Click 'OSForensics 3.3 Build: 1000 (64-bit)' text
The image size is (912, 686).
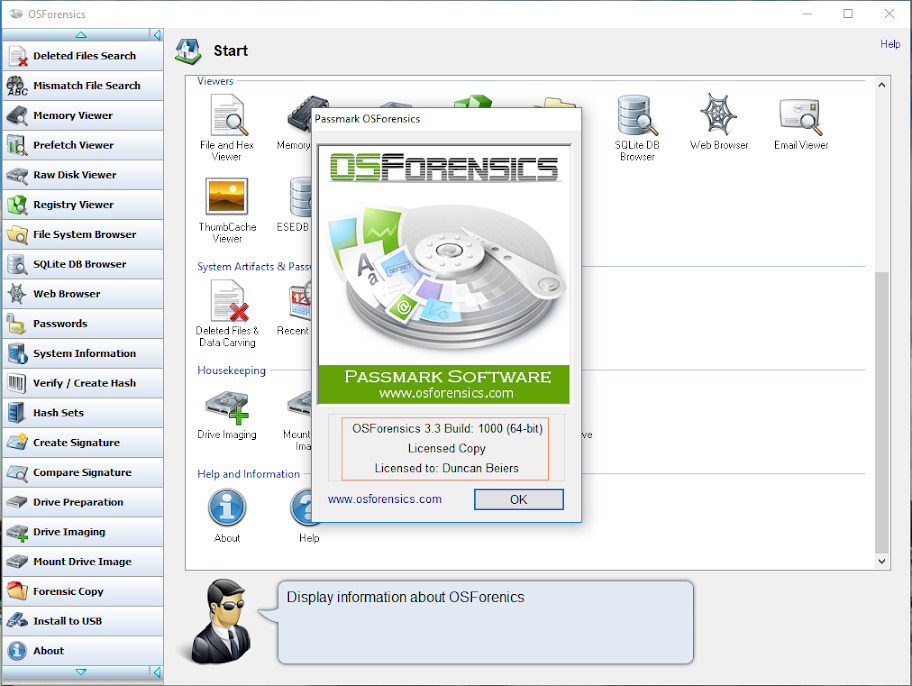447,429
